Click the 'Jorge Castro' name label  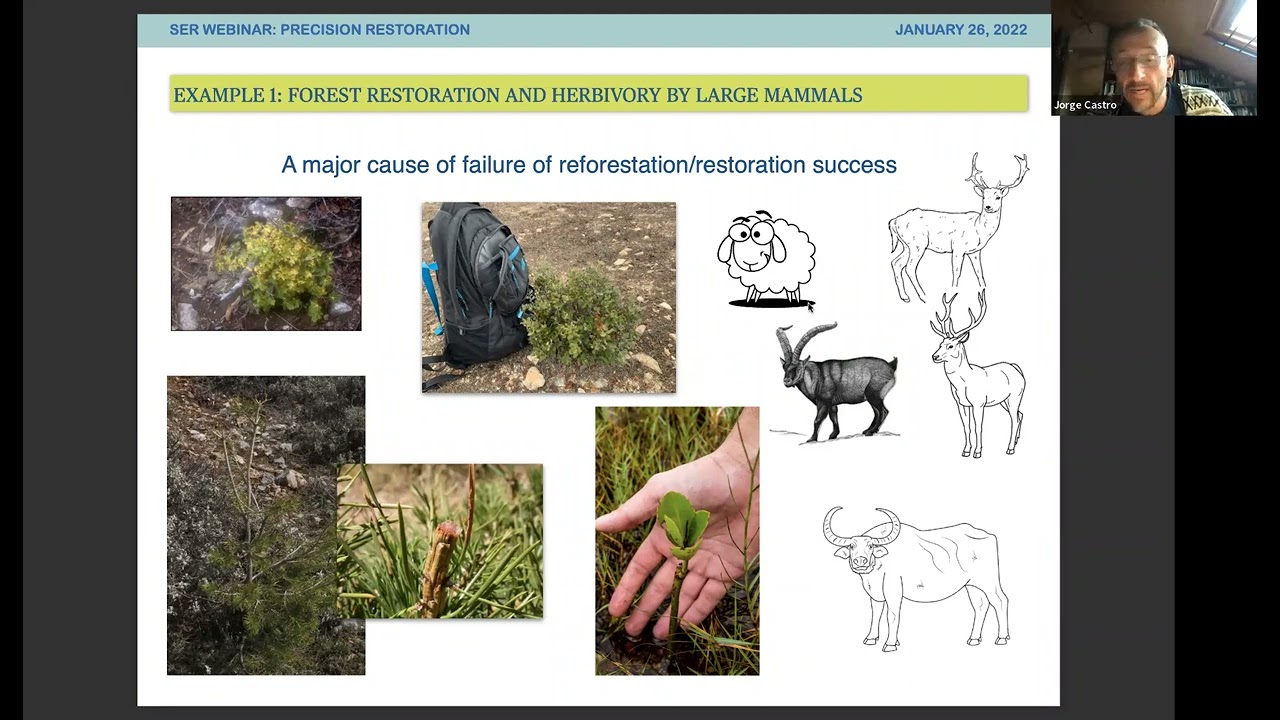click(1085, 105)
